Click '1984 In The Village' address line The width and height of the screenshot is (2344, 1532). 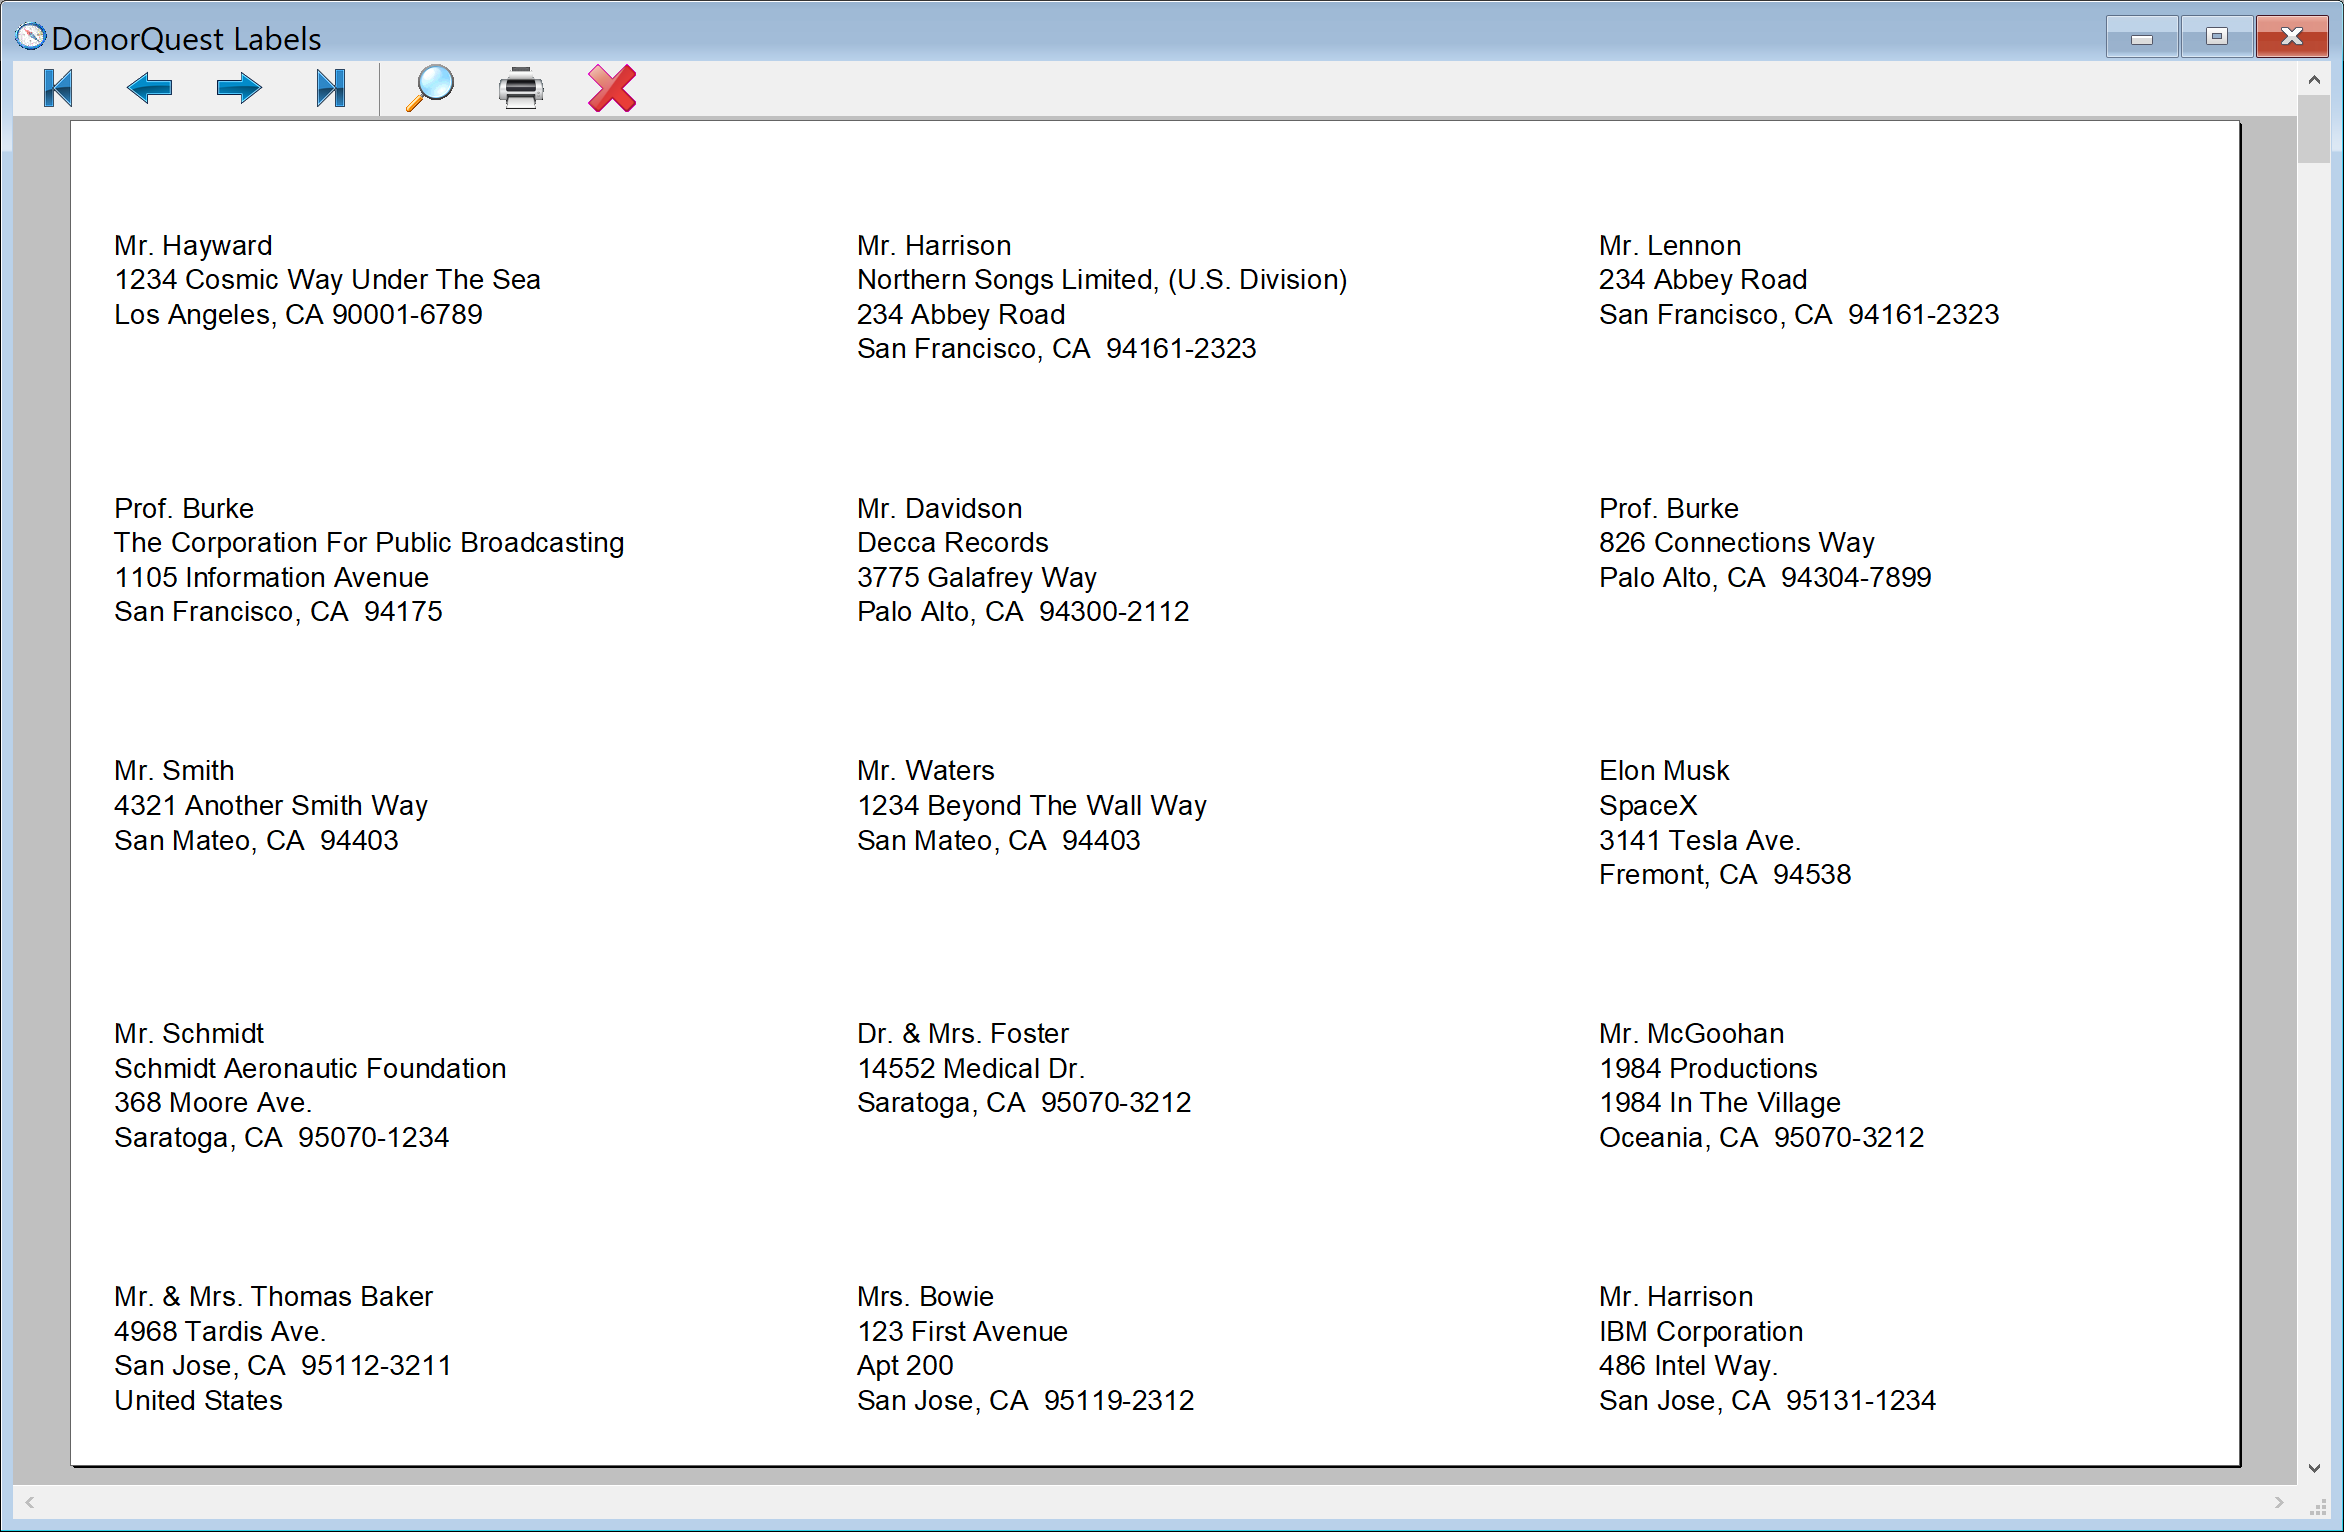coord(1719,1102)
